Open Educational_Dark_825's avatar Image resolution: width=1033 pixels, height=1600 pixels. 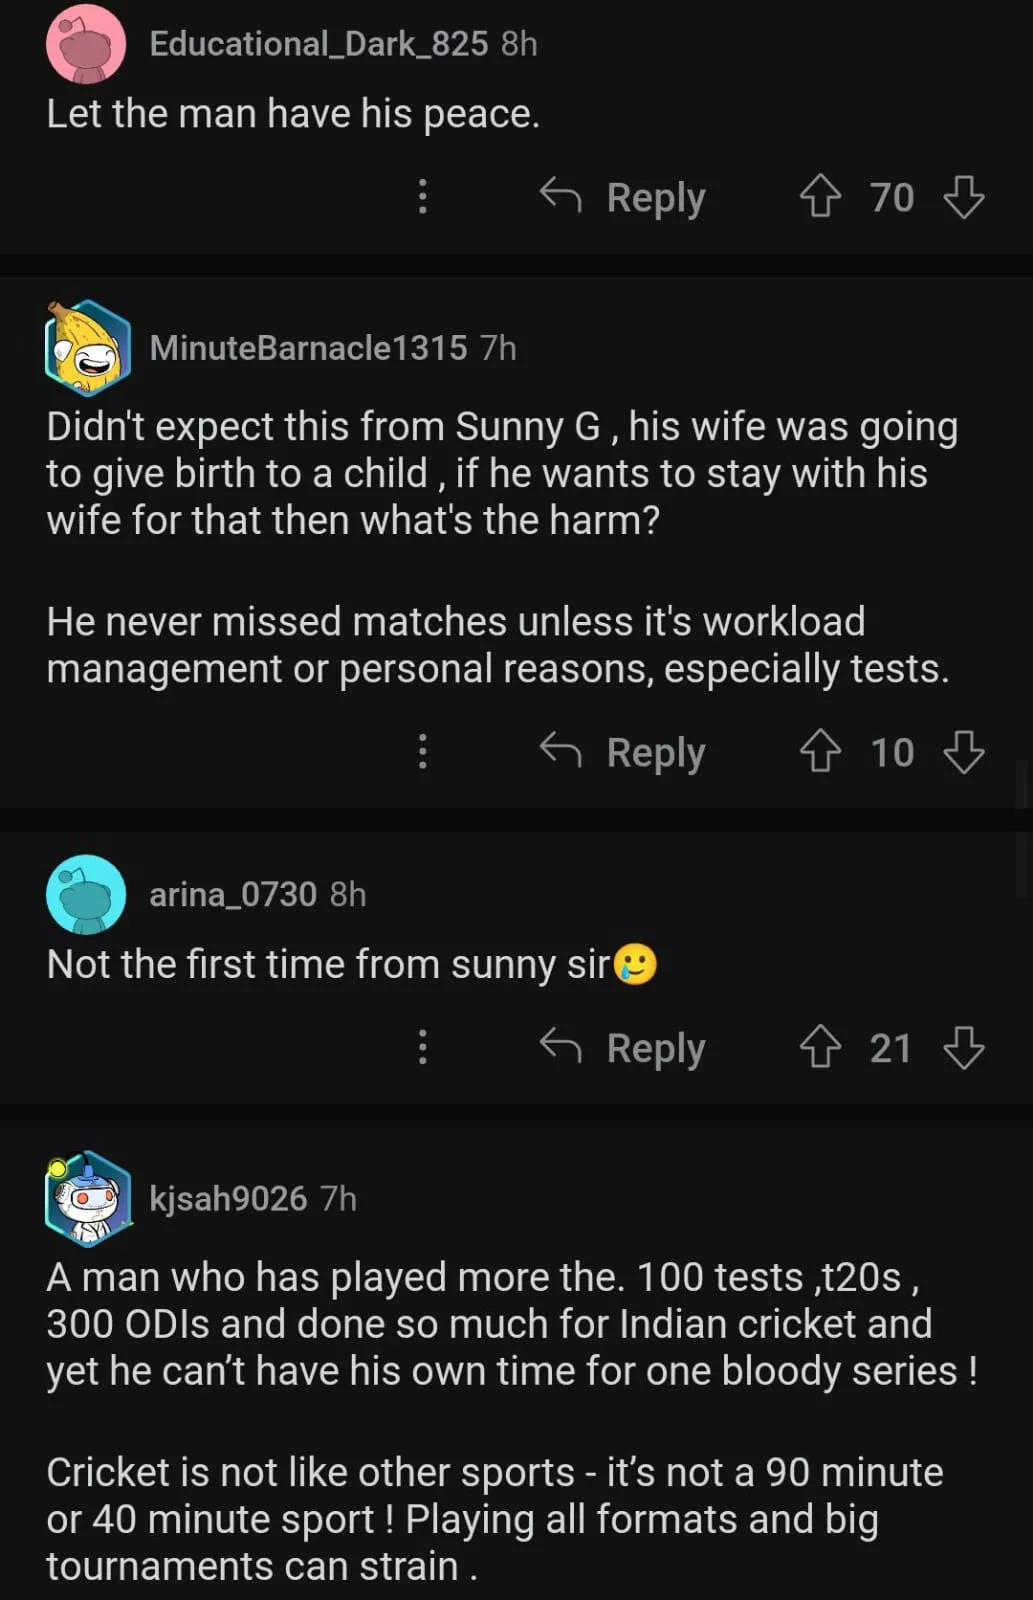coord(86,44)
